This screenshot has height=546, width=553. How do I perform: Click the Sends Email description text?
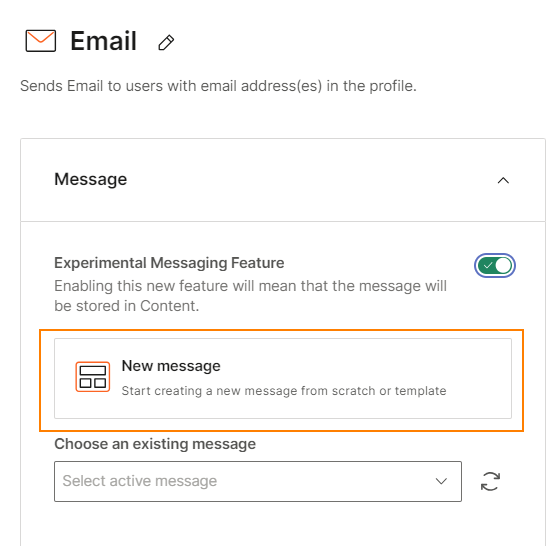click(x=218, y=86)
